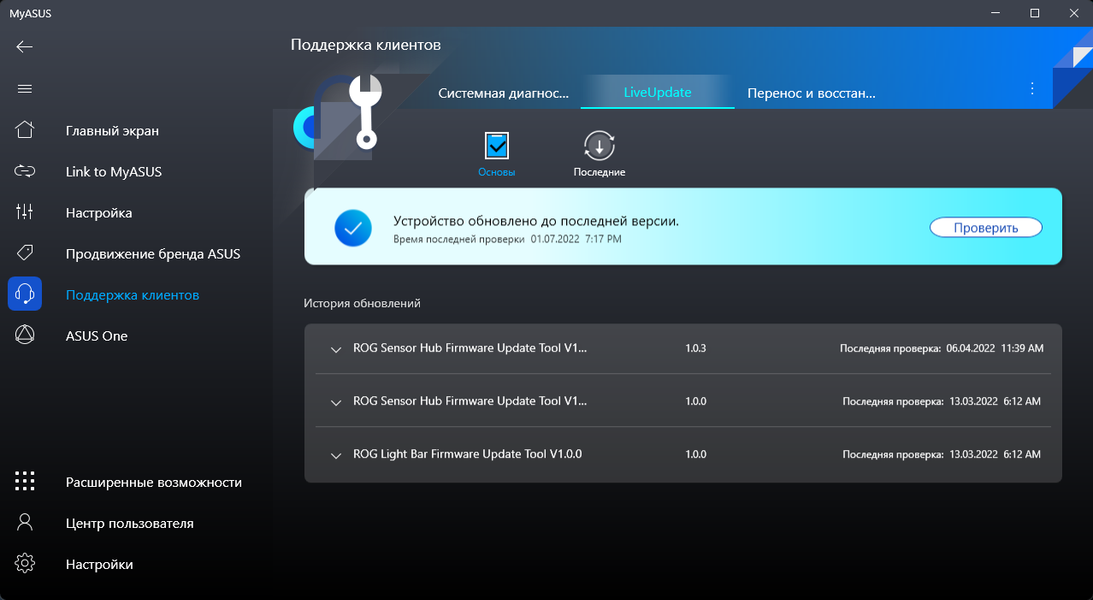Open Продвижение бренда ASUS section
1093x600 pixels.
coord(153,254)
